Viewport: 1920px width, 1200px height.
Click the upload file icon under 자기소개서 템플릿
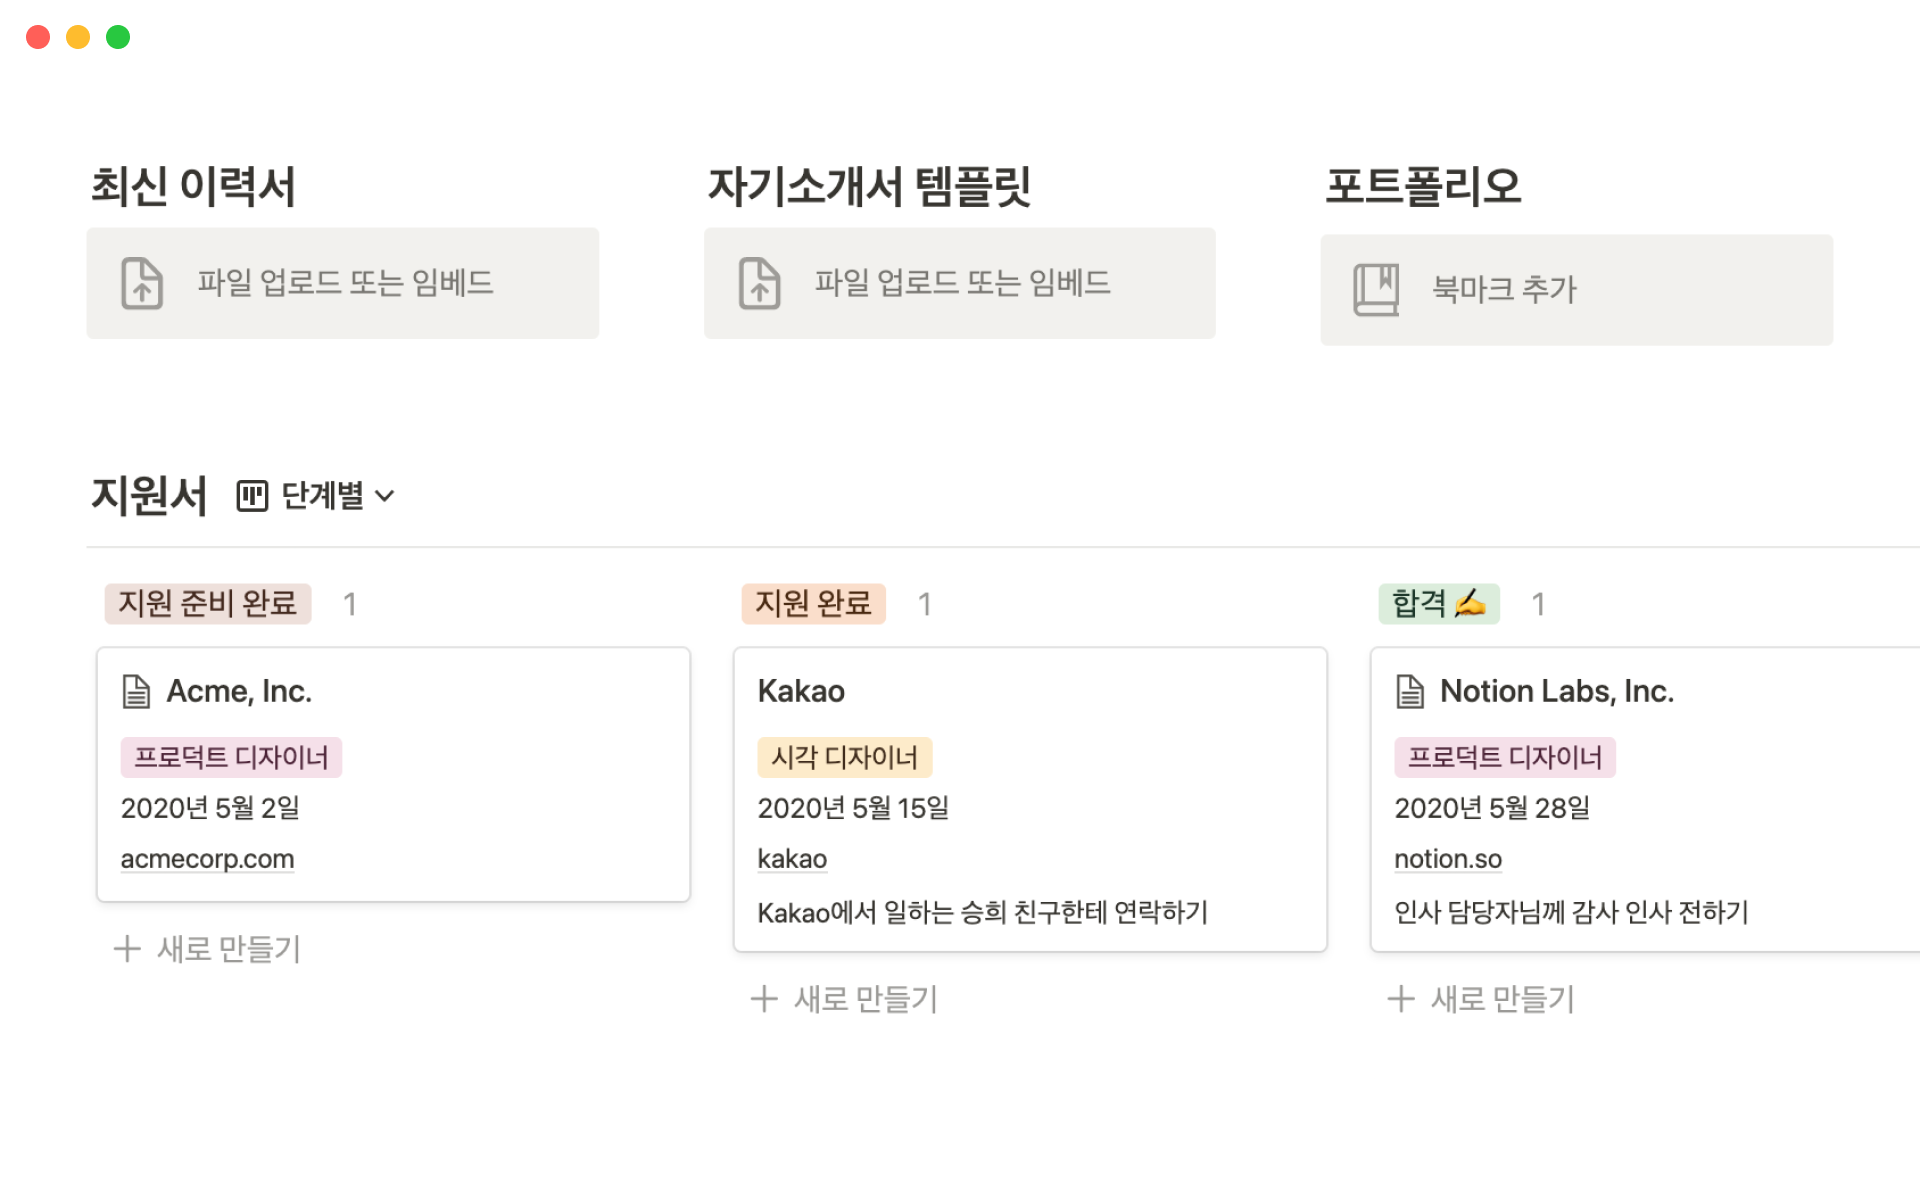[x=759, y=283]
